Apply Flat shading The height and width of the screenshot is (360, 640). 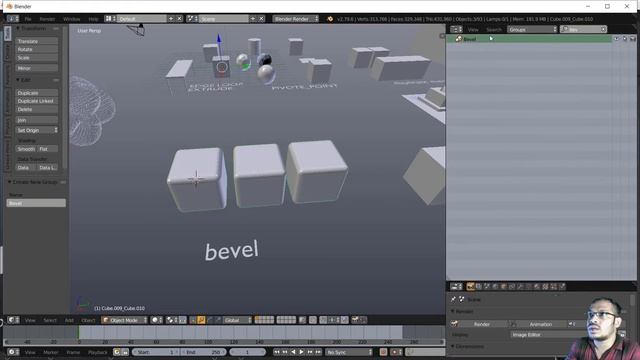click(47, 149)
